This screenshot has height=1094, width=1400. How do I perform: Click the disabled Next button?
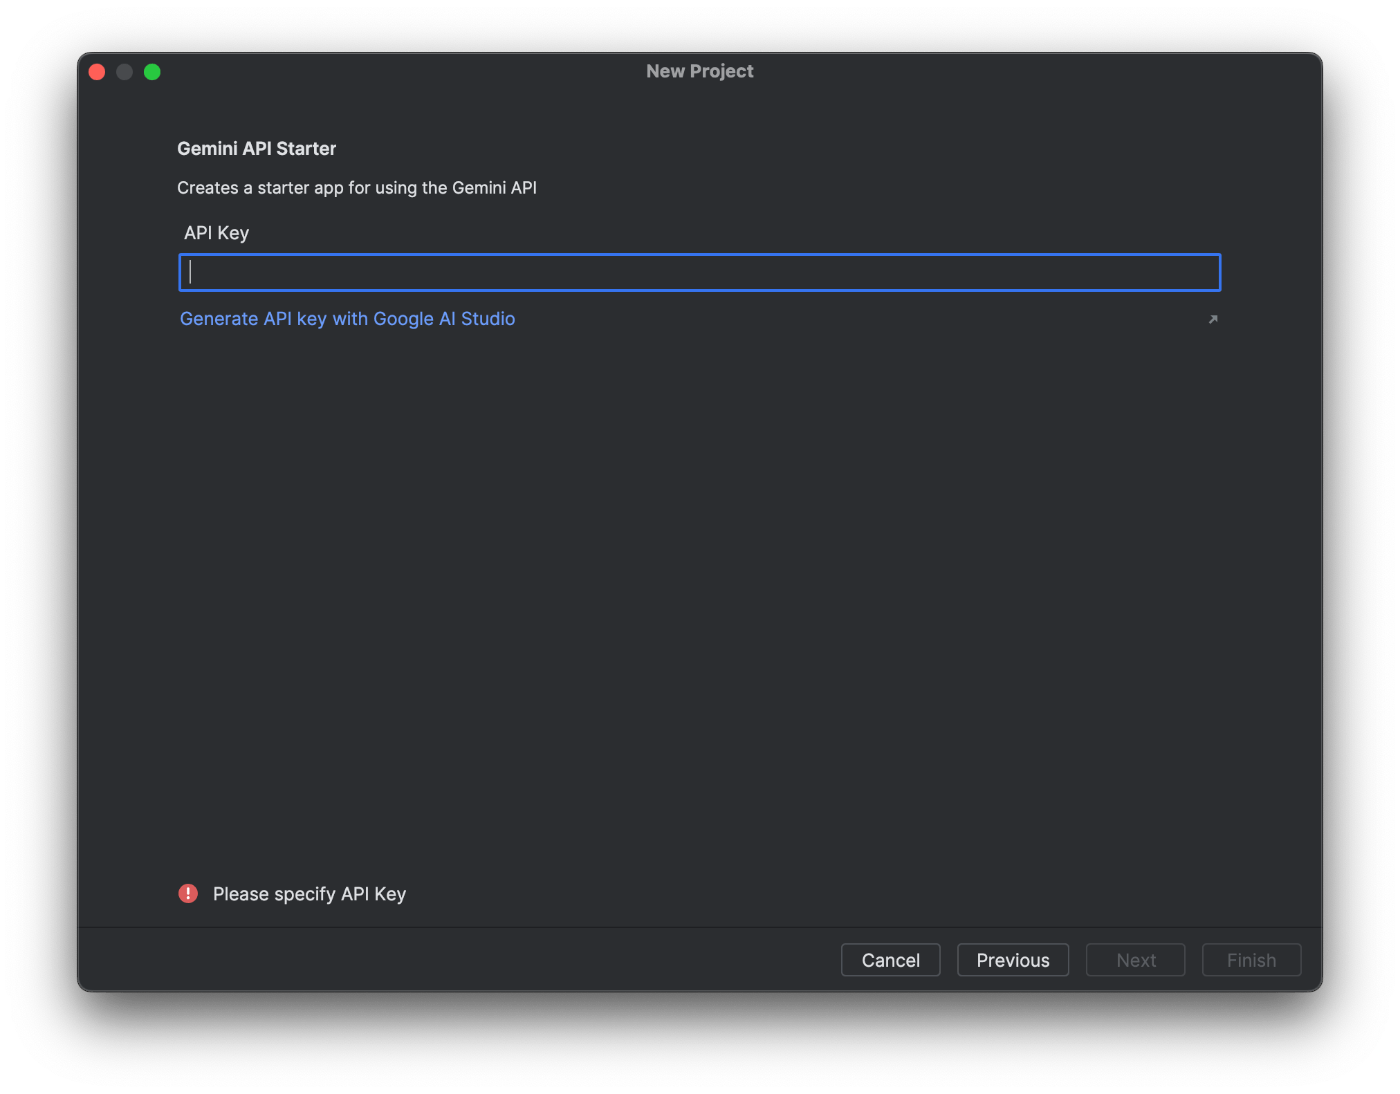tap(1135, 959)
